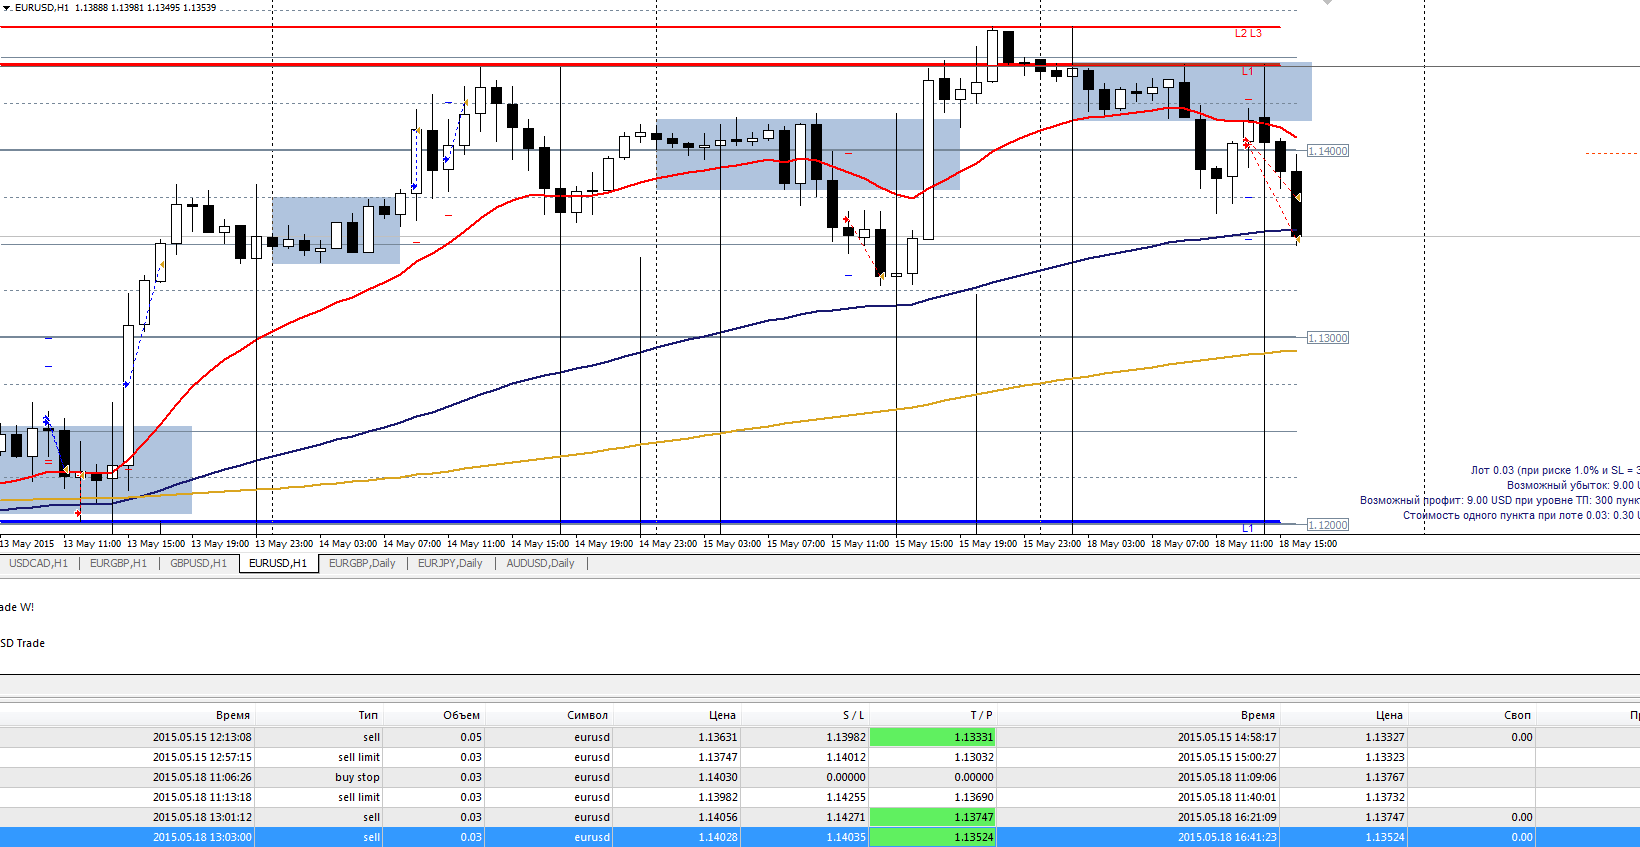Click stop-loss value 1.14012

(x=846, y=757)
